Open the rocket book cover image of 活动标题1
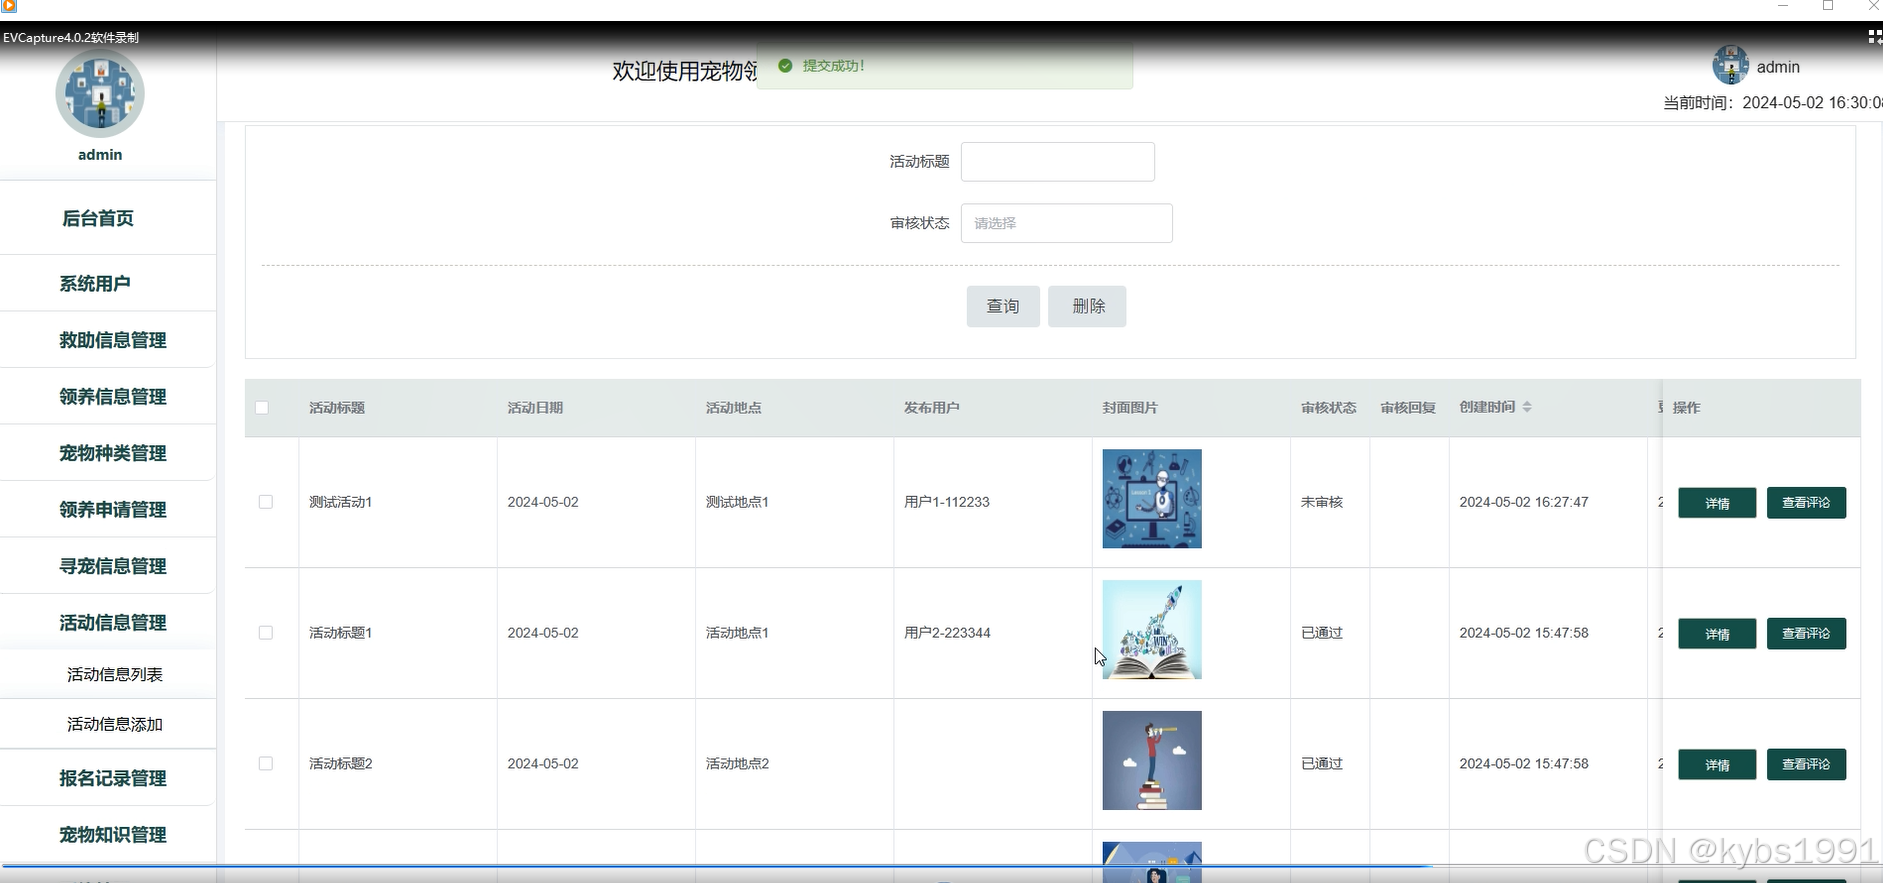 point(1152,629)
